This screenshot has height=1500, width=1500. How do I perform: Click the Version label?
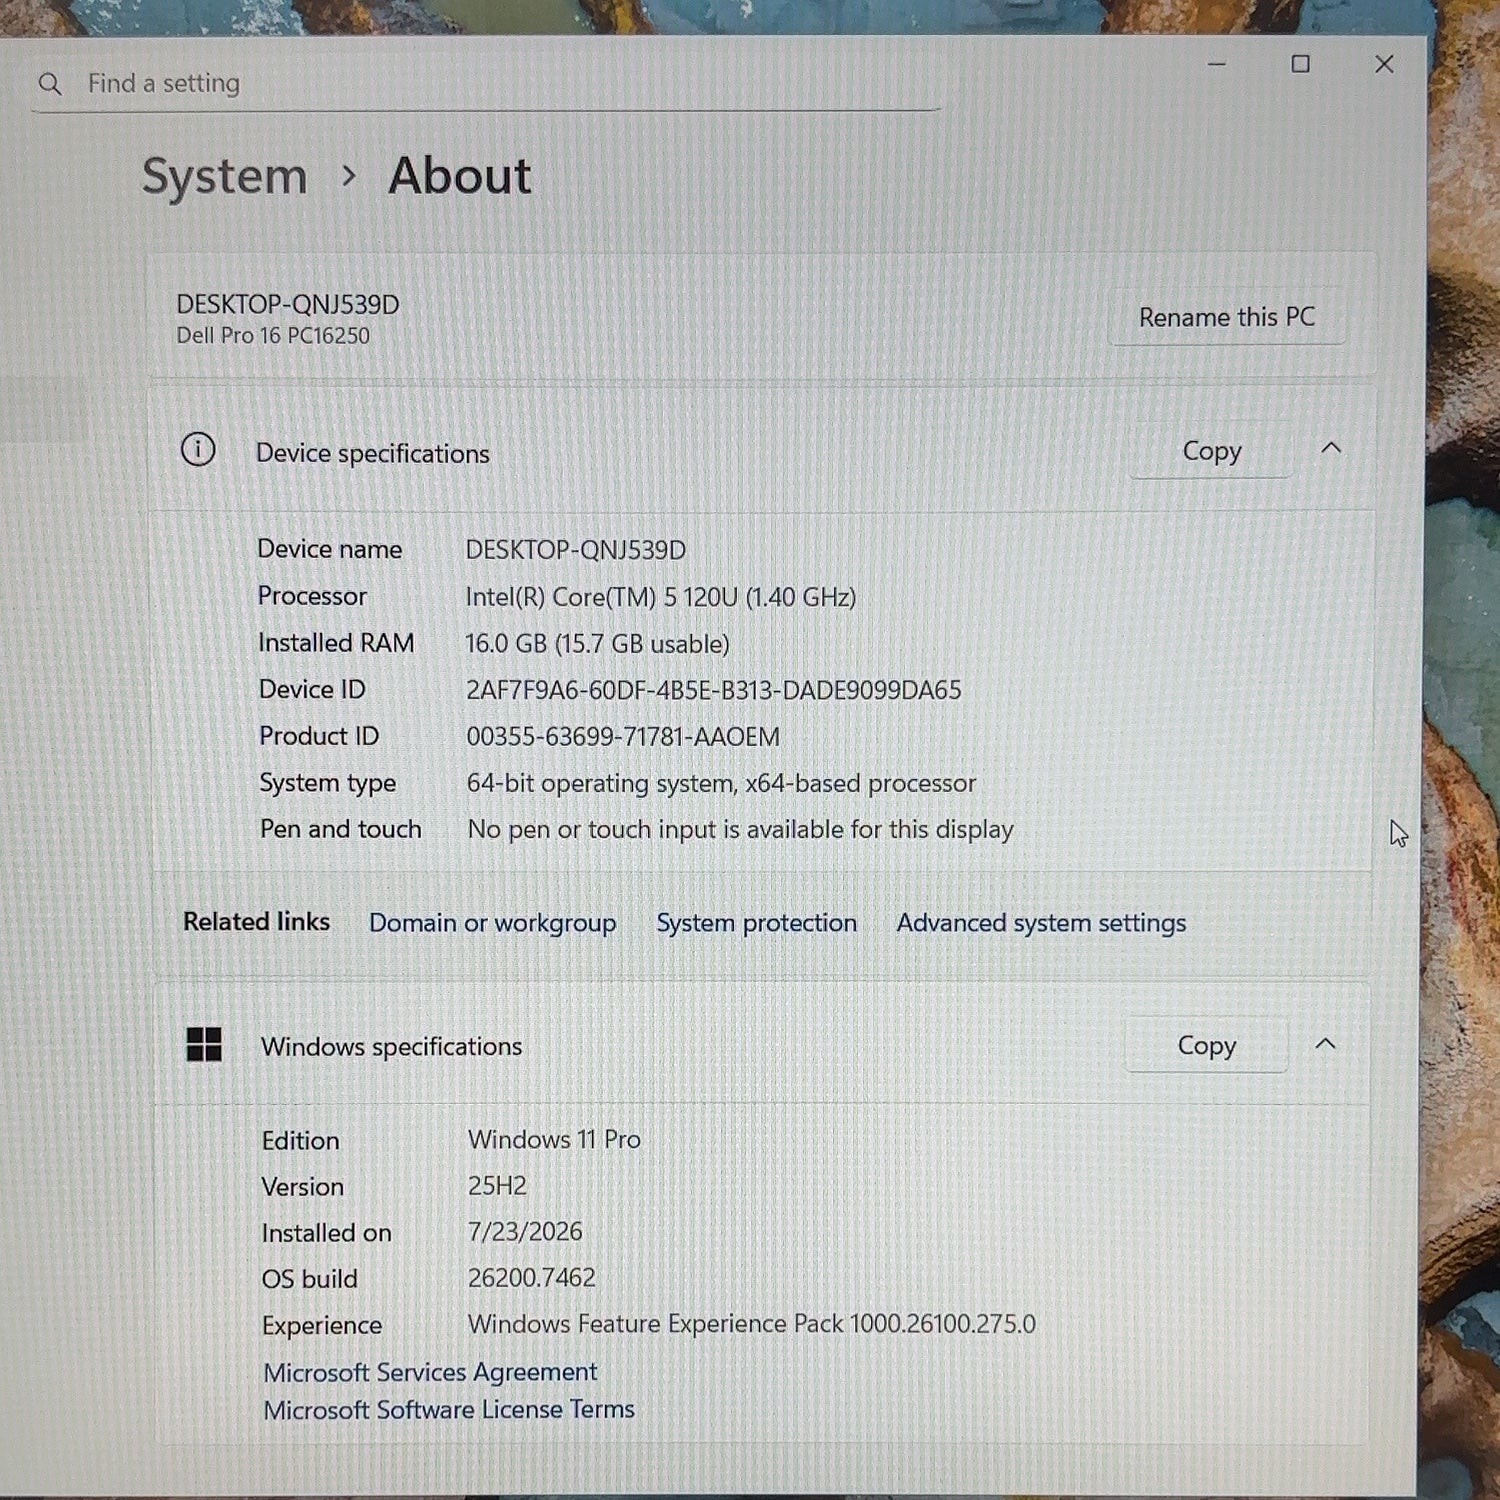tap(302, 1187)
